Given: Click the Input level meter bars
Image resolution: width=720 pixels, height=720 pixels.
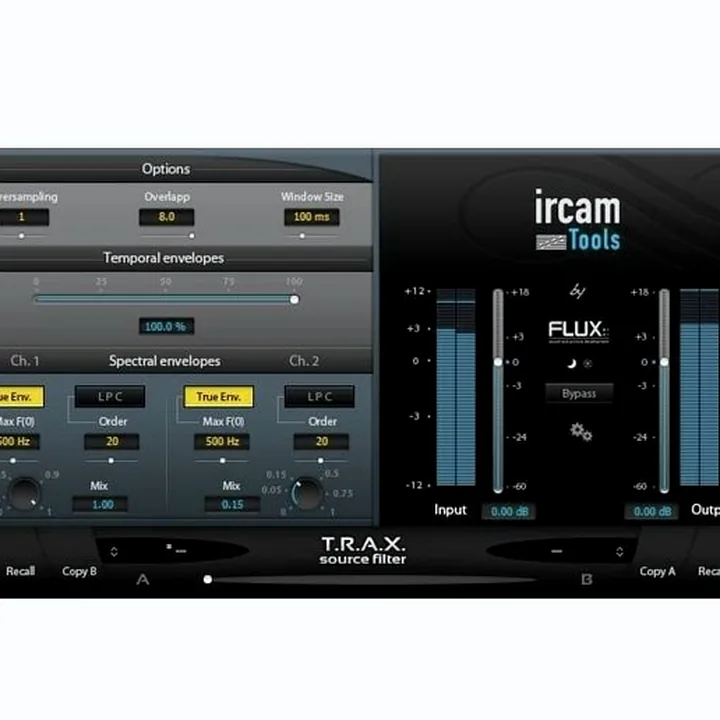Looking at the screenshot, I should point(456,387).
